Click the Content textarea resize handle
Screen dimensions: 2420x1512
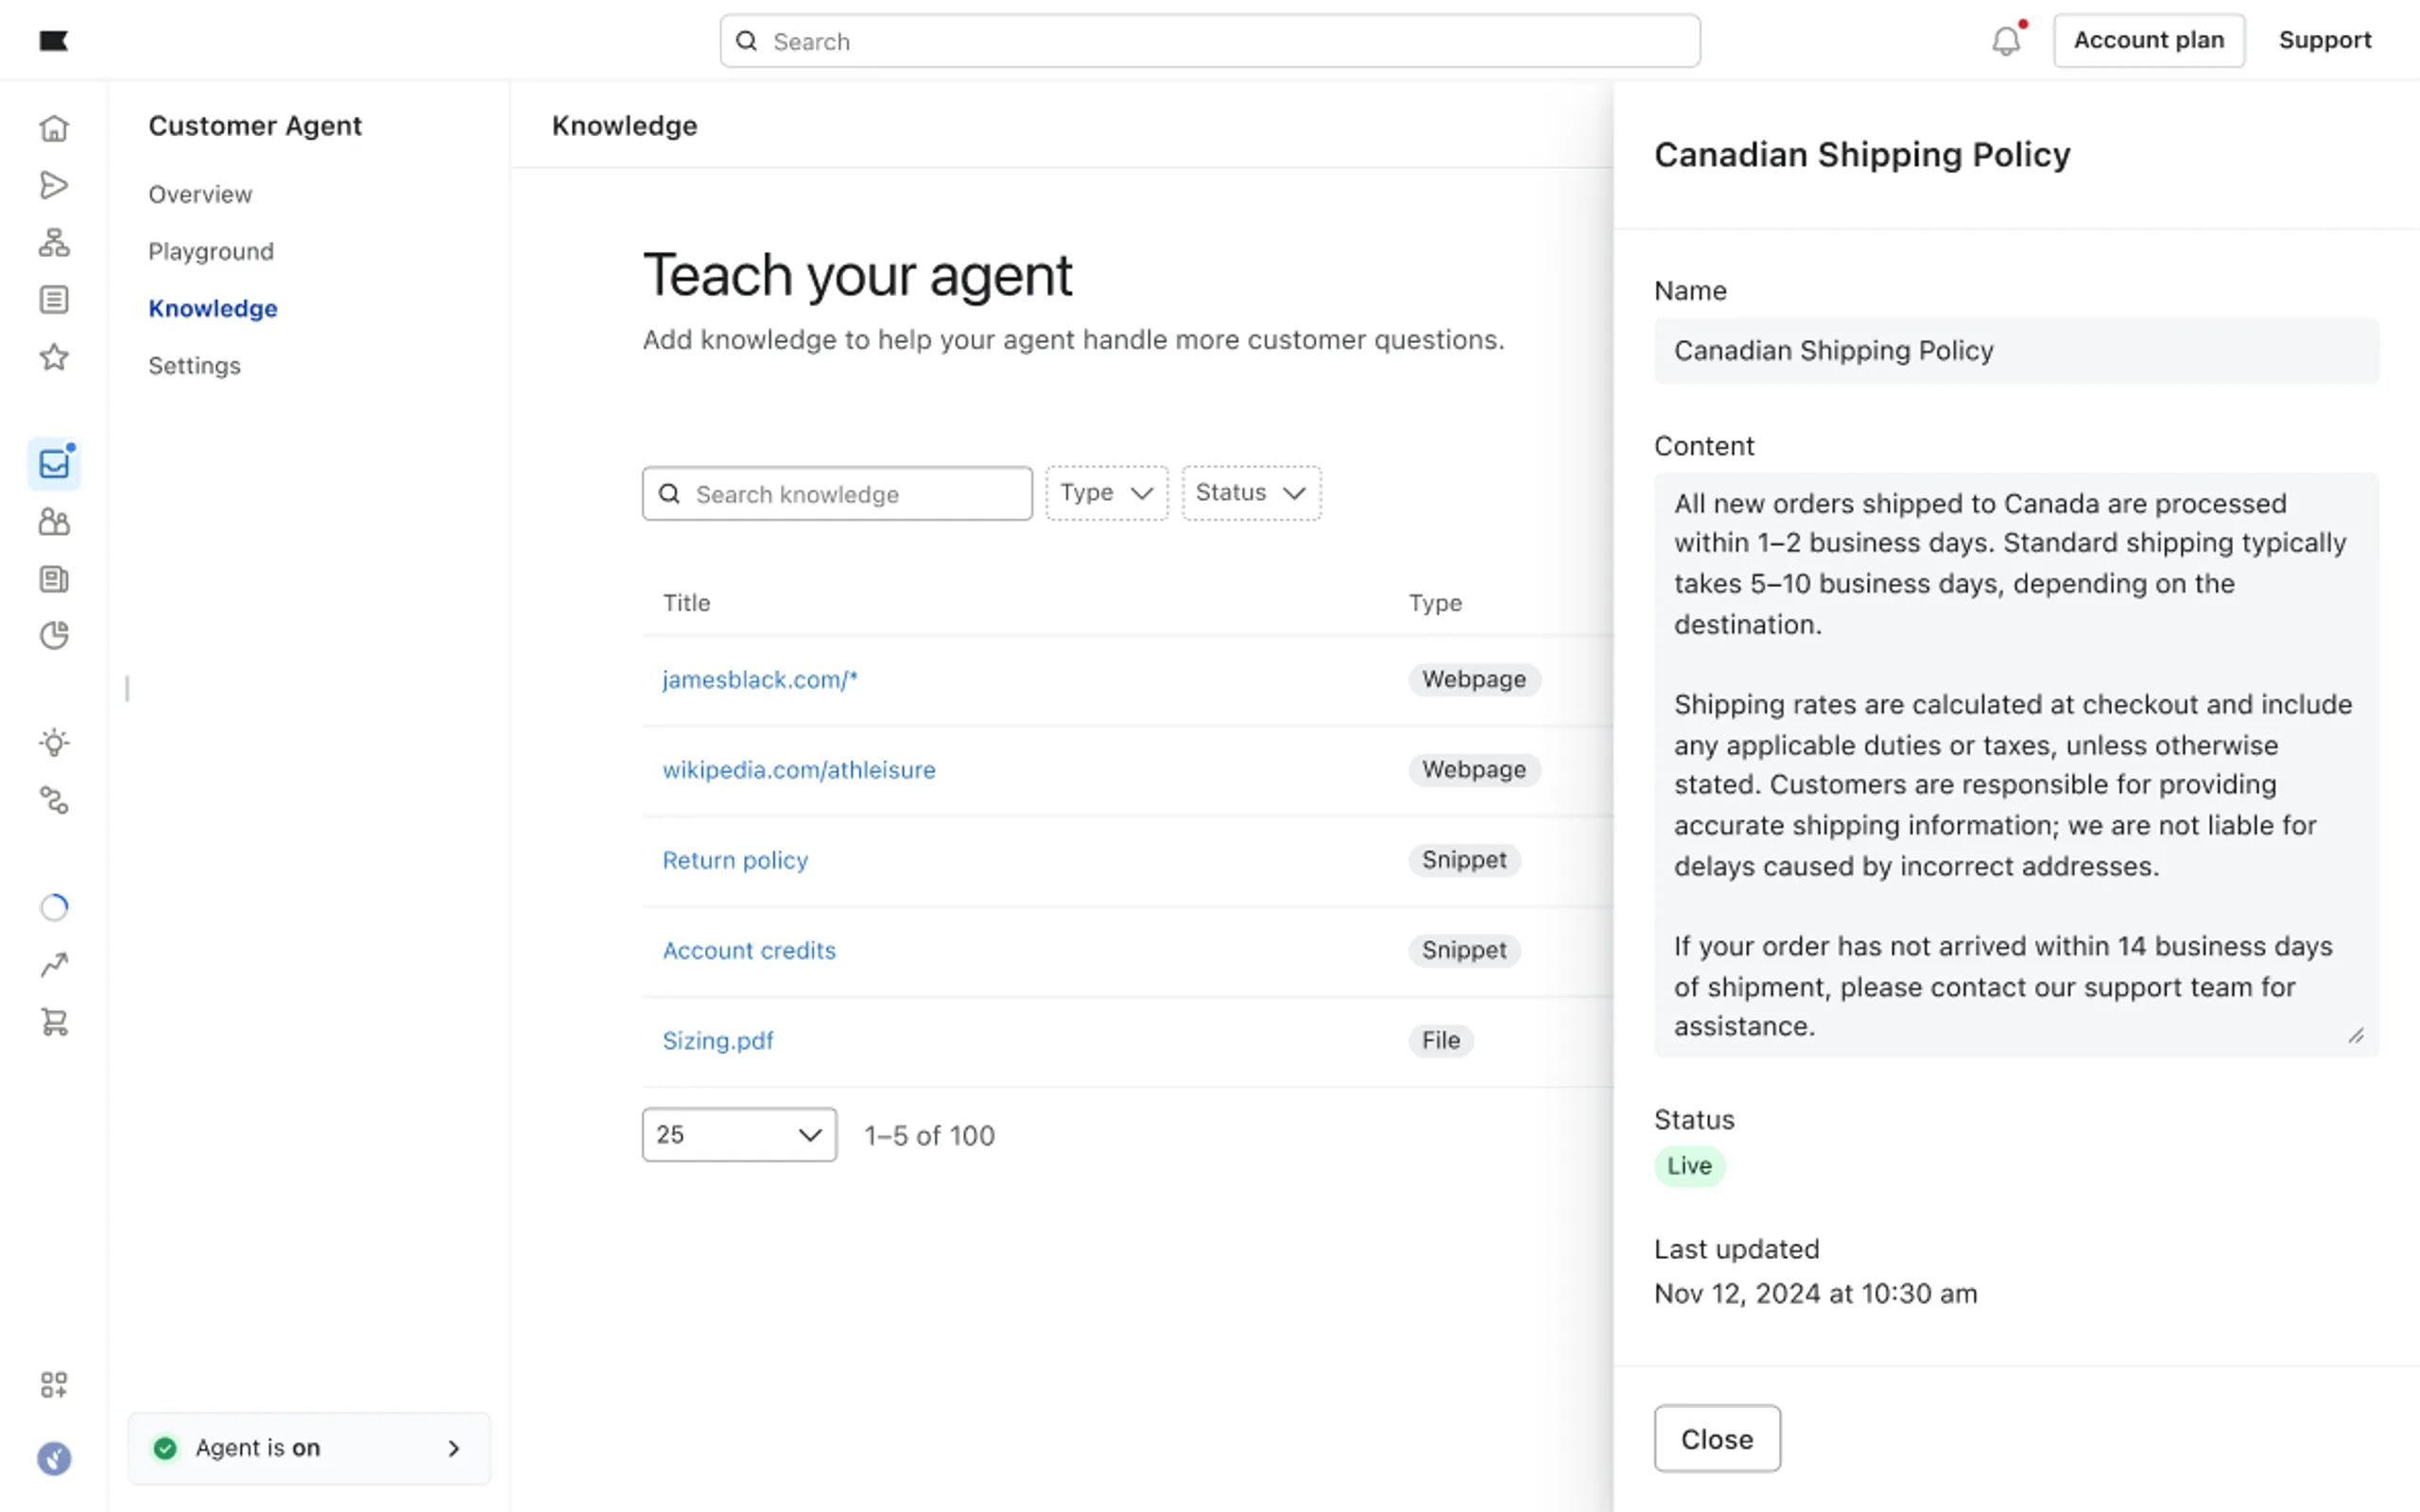tap(2355, 1036)
